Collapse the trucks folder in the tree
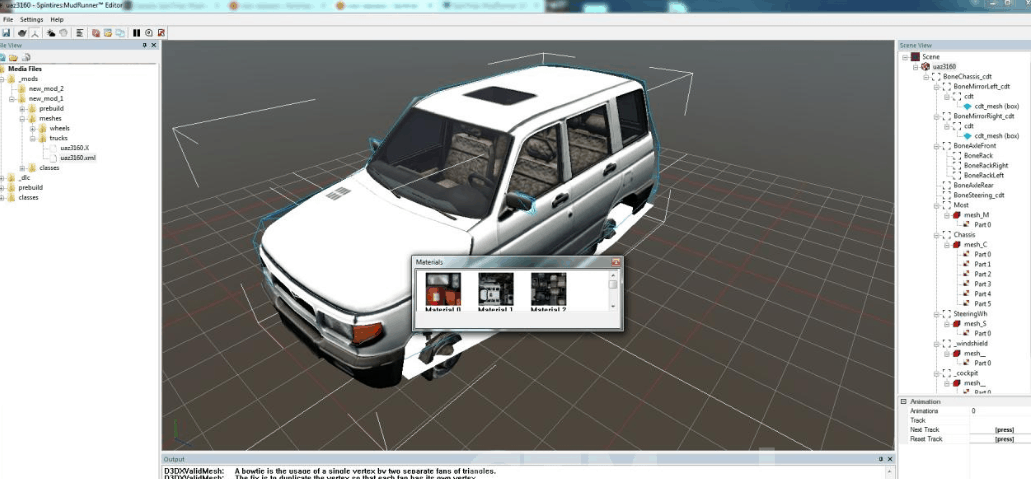This screenshot has height=479, width=1031. 33,138
